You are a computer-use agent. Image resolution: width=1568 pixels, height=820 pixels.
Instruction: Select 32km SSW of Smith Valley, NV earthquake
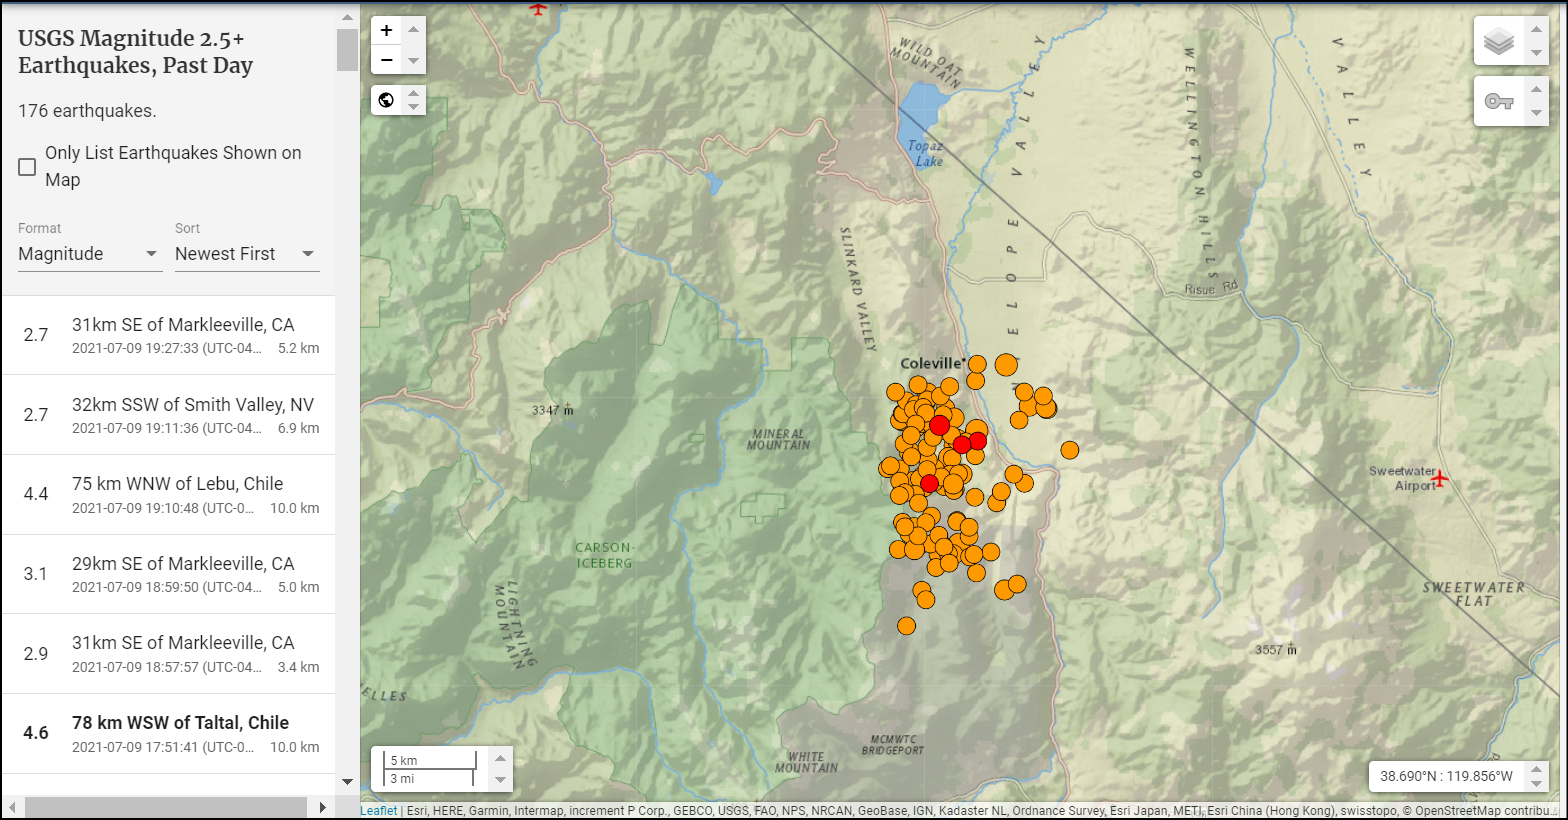[x=168, y=415]
